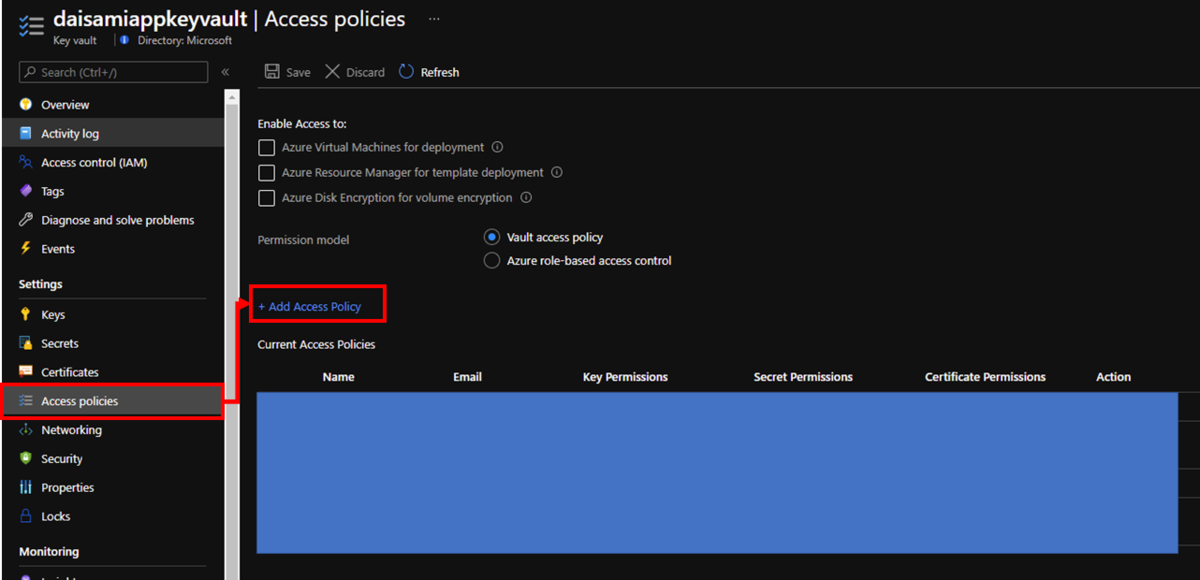Click the Certificates icon in sidebar

[26, 372]
